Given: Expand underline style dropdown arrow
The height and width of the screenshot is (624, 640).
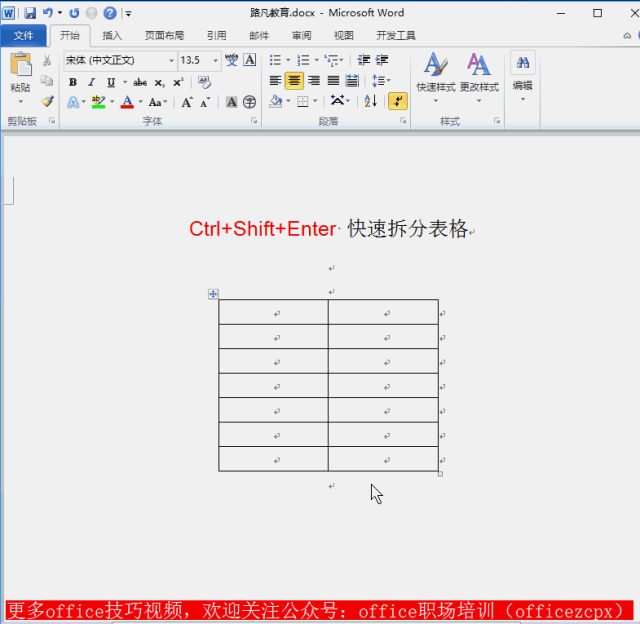Looking at the screenshot, I should coord(125,82).
